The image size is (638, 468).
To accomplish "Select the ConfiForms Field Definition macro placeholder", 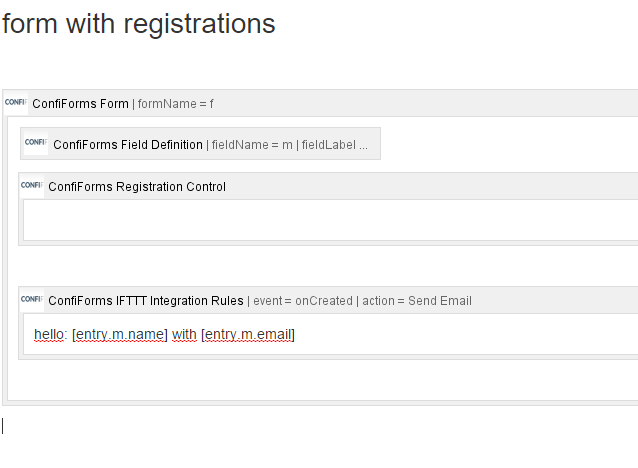I will tap(201, 143).
